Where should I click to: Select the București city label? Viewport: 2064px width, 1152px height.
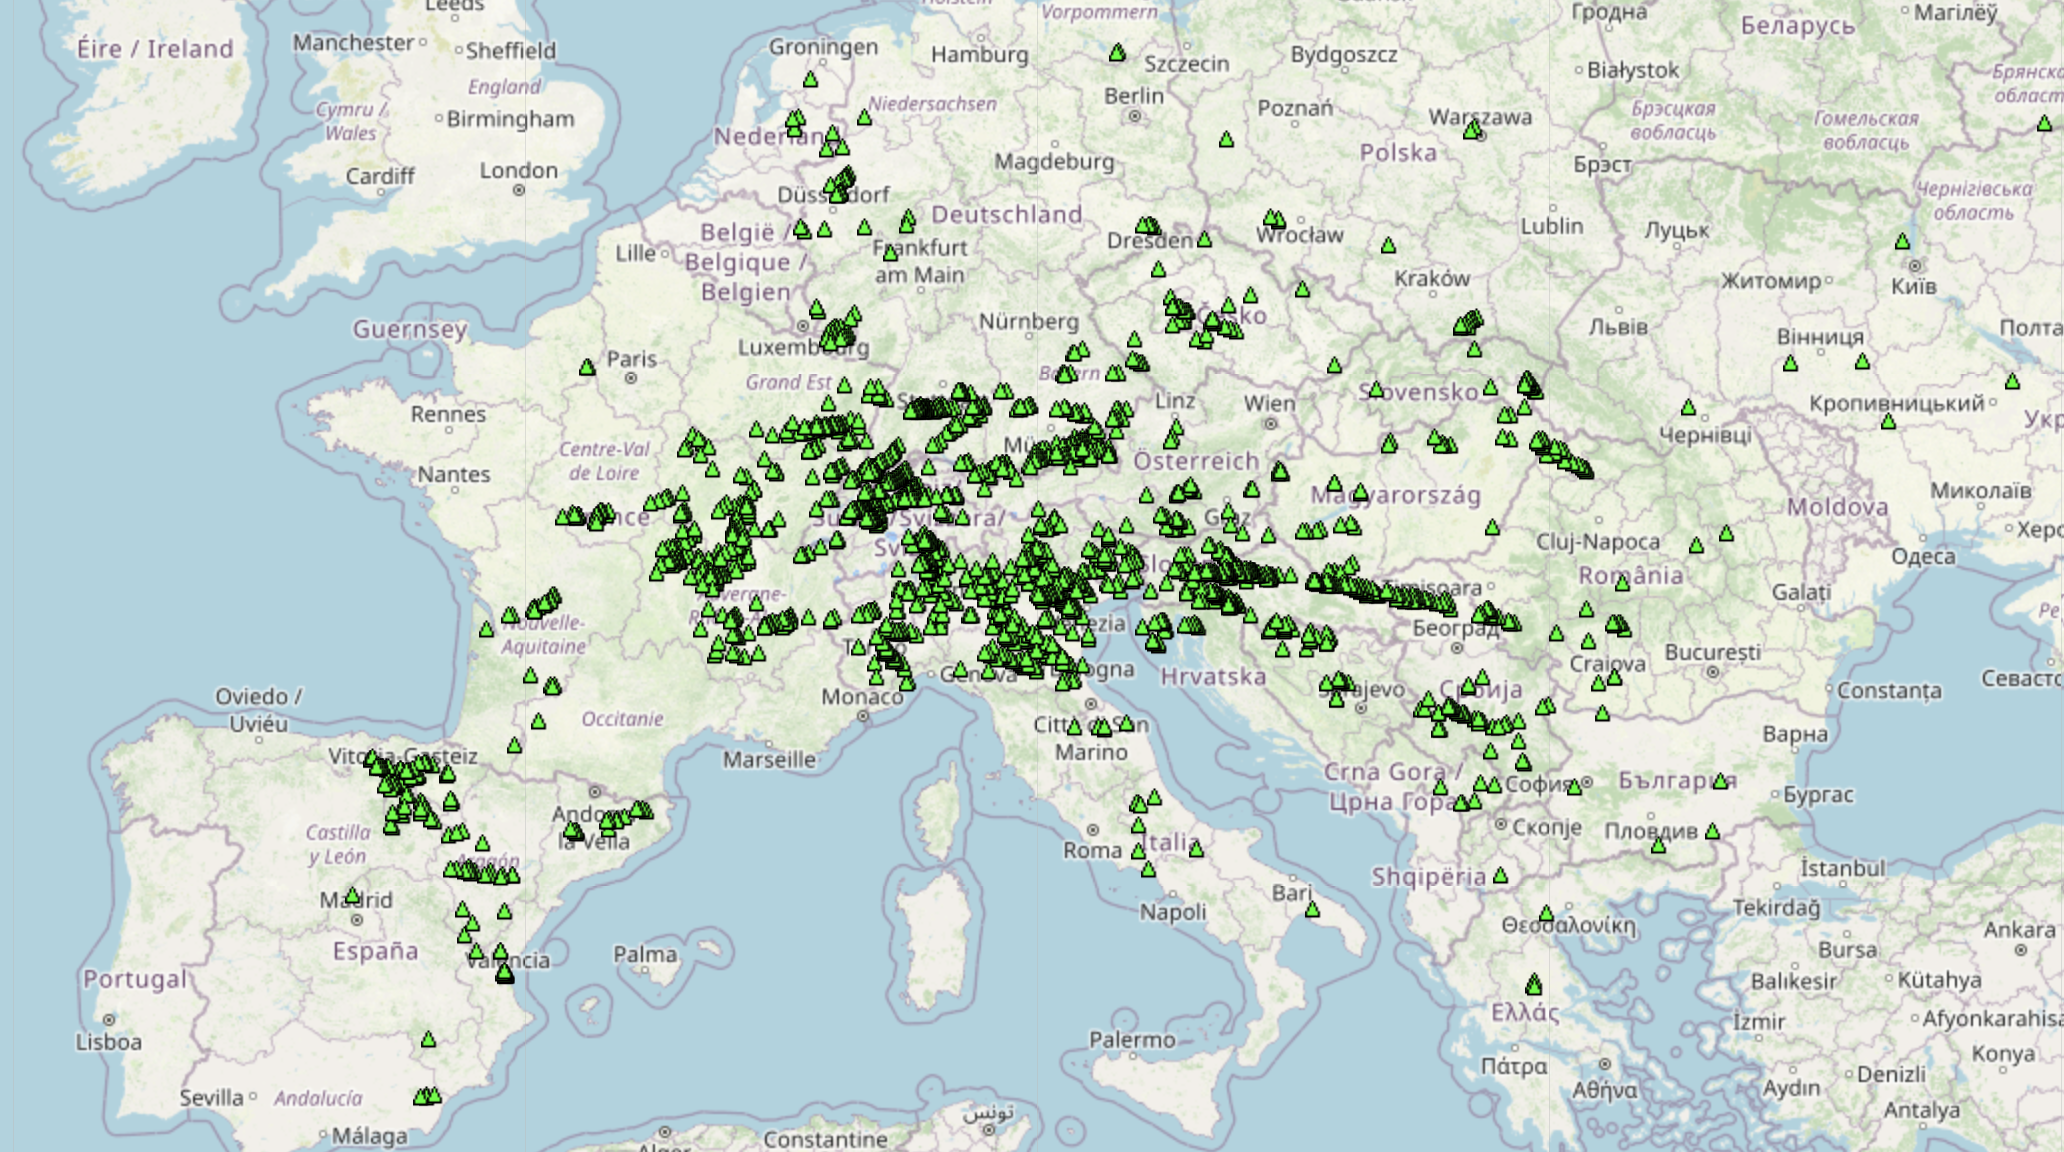(x=1712, y=652)
